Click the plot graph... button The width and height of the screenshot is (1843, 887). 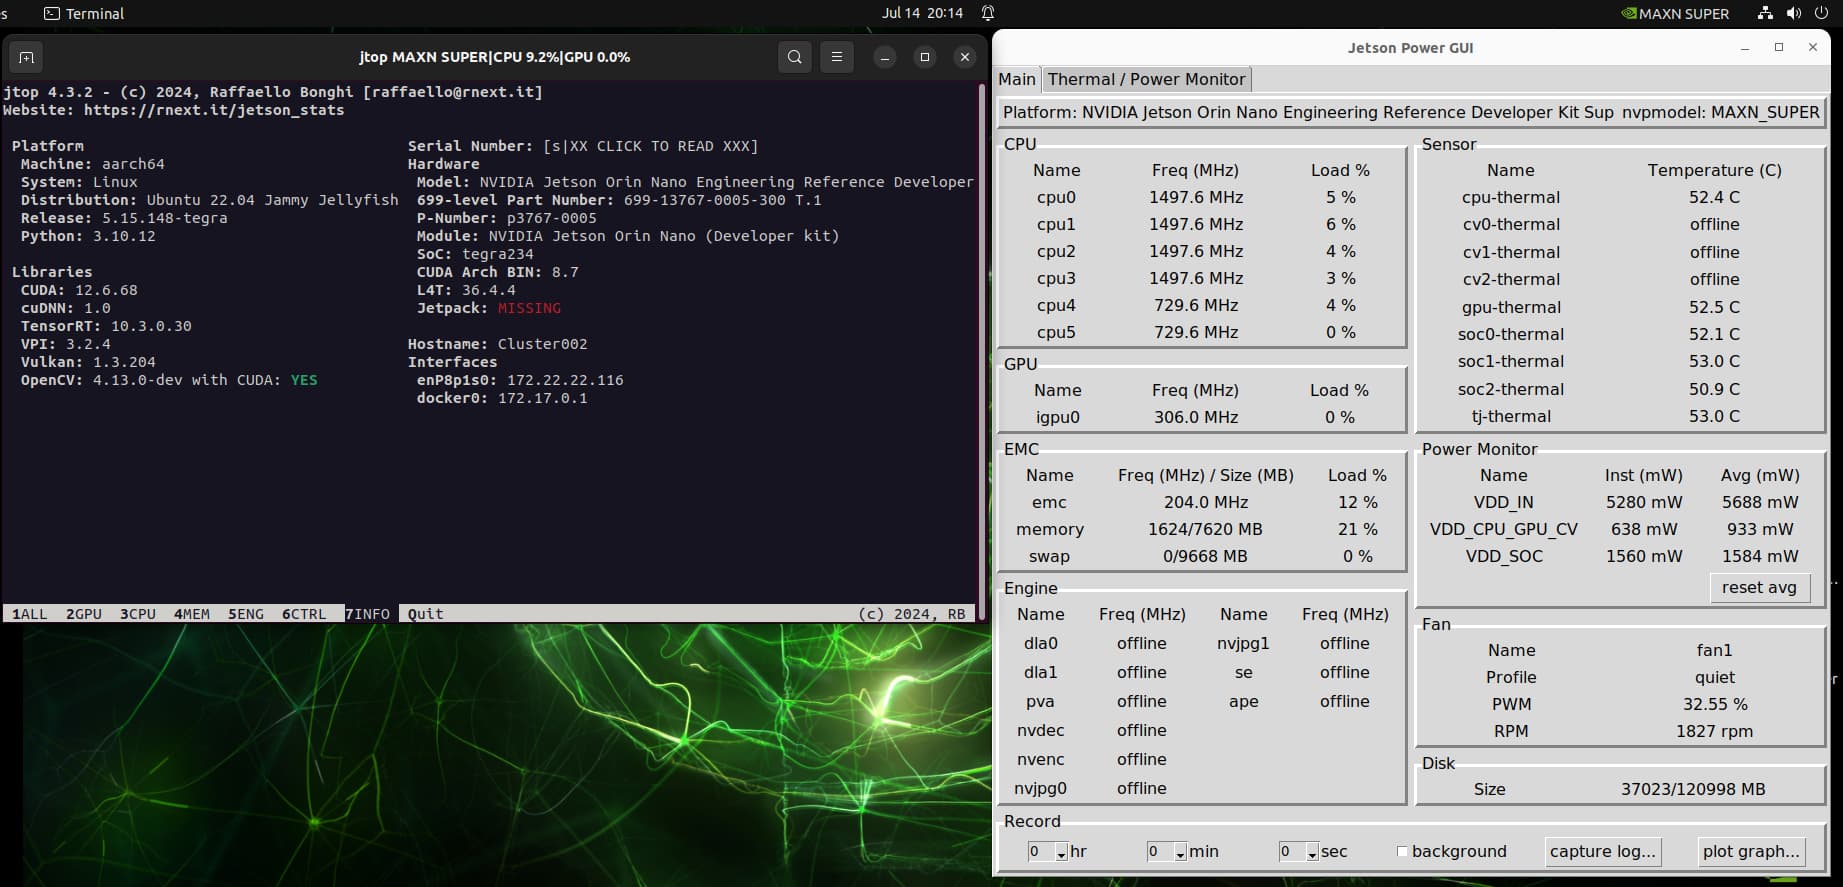point(1751,851)
